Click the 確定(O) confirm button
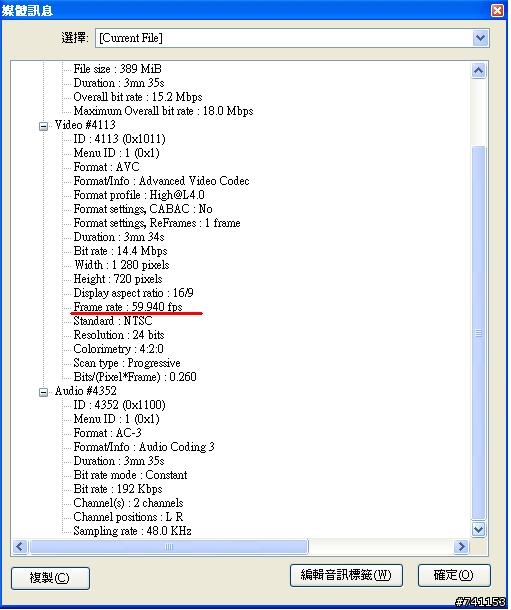The image size is (511, 610). (454, 575)
